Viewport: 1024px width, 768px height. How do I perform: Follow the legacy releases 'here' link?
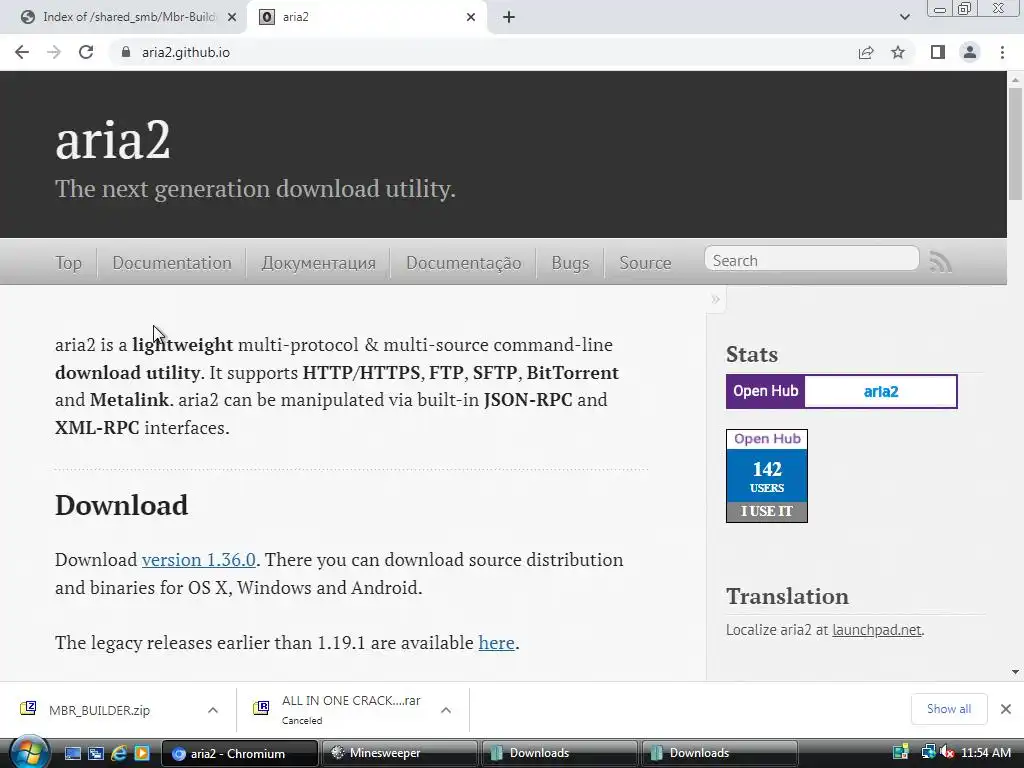click(496, 643)
